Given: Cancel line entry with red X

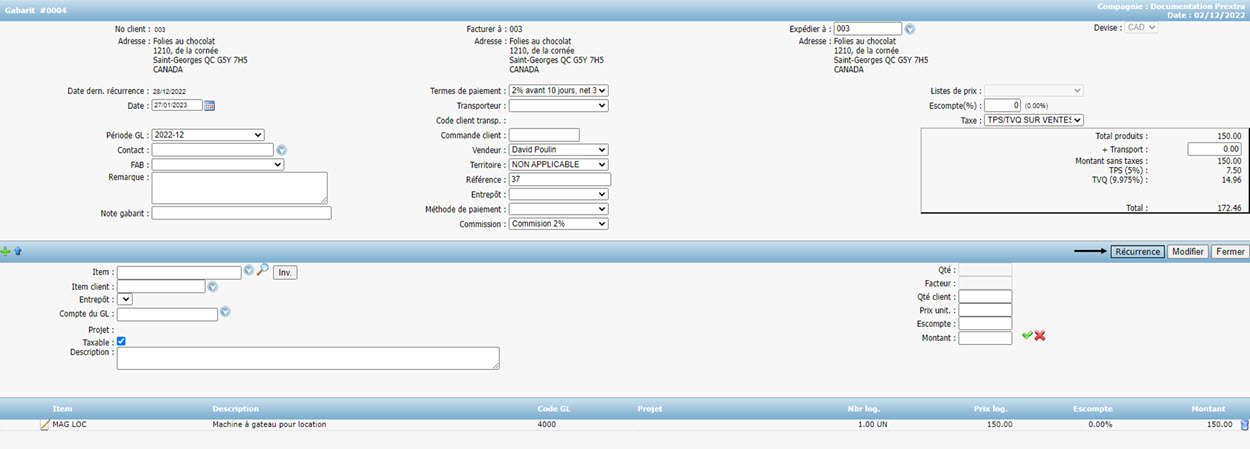Looking at the screenshot, I should 1040,336.
